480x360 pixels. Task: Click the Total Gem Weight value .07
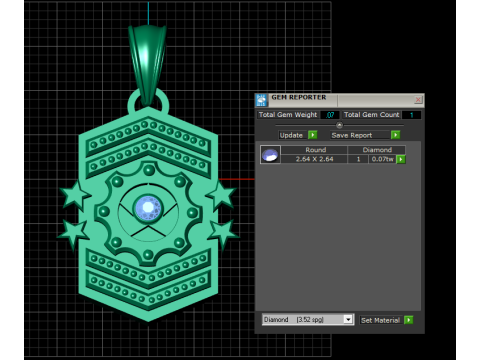tap(330, 115)
